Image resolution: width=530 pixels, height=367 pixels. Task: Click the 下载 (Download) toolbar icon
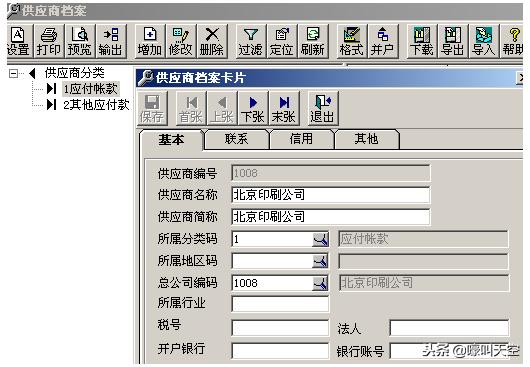[x=421, y=42]
